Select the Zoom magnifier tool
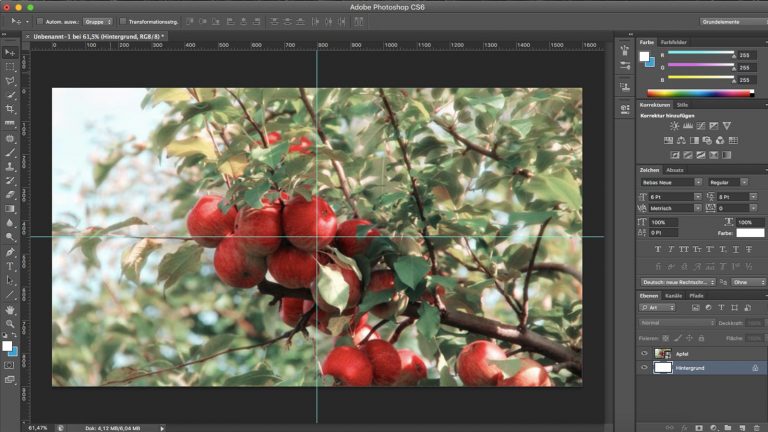 click(x=10, y=324)
